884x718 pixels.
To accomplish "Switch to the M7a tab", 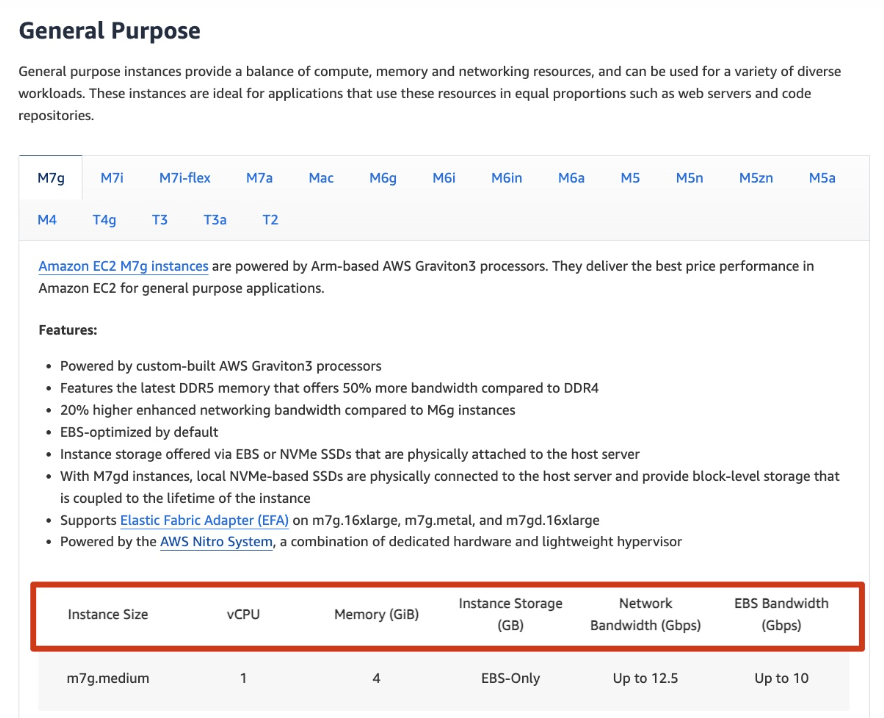I will (259, 178).
